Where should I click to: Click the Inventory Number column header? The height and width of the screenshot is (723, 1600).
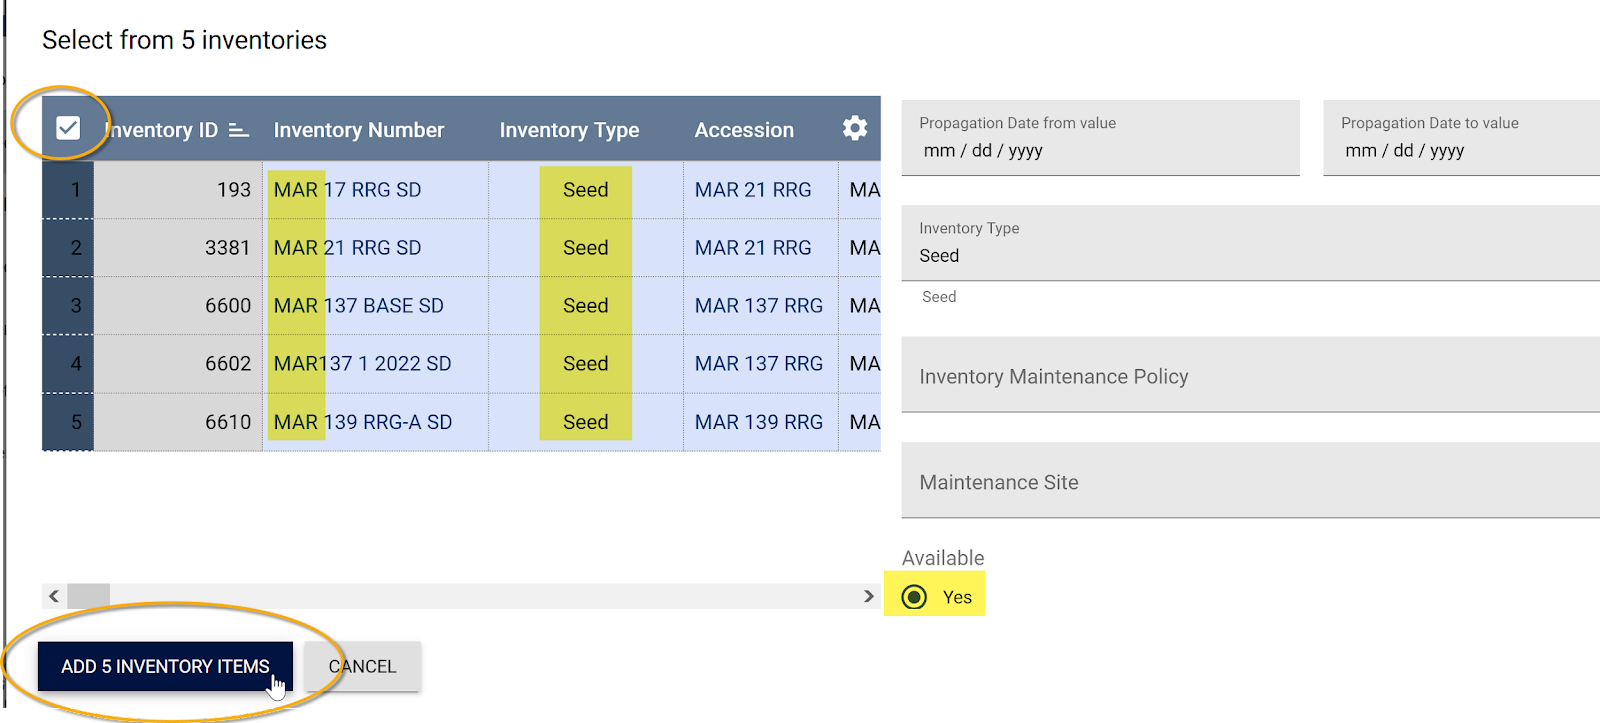point(358,130)
